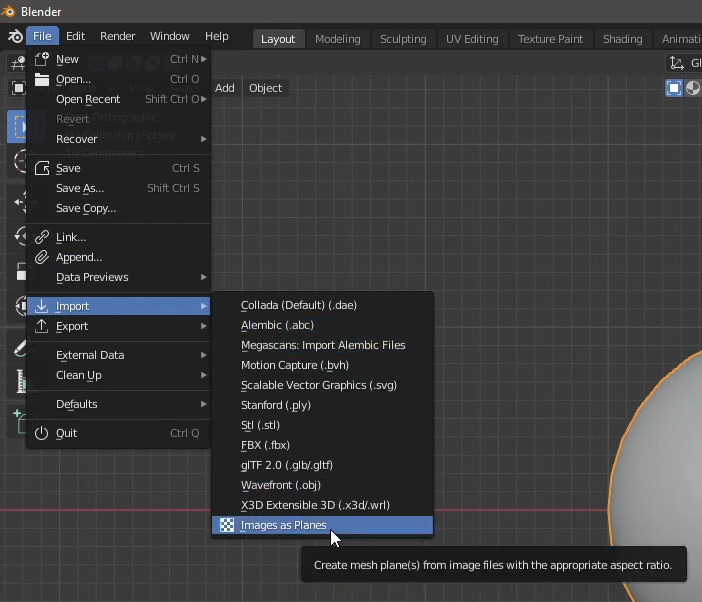Click the transform orientation axes icon
Image resolution: width=702 pixels, height=602 pixels.
click(676, 63)
